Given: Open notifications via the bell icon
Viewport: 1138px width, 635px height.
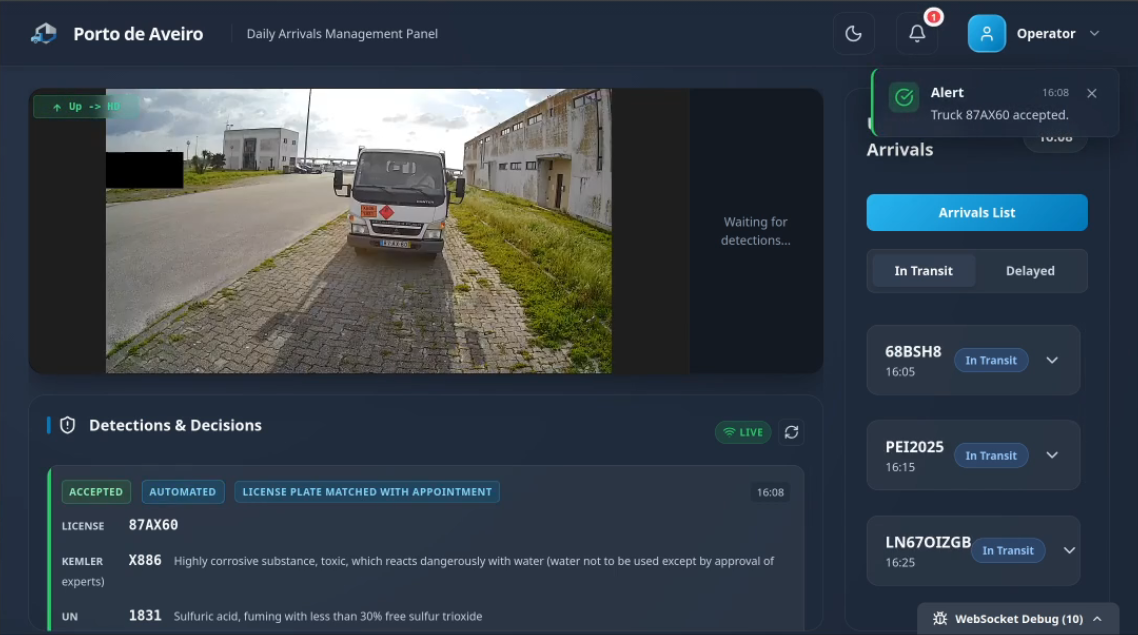Looking at the screenshot, I should (915, 34).
